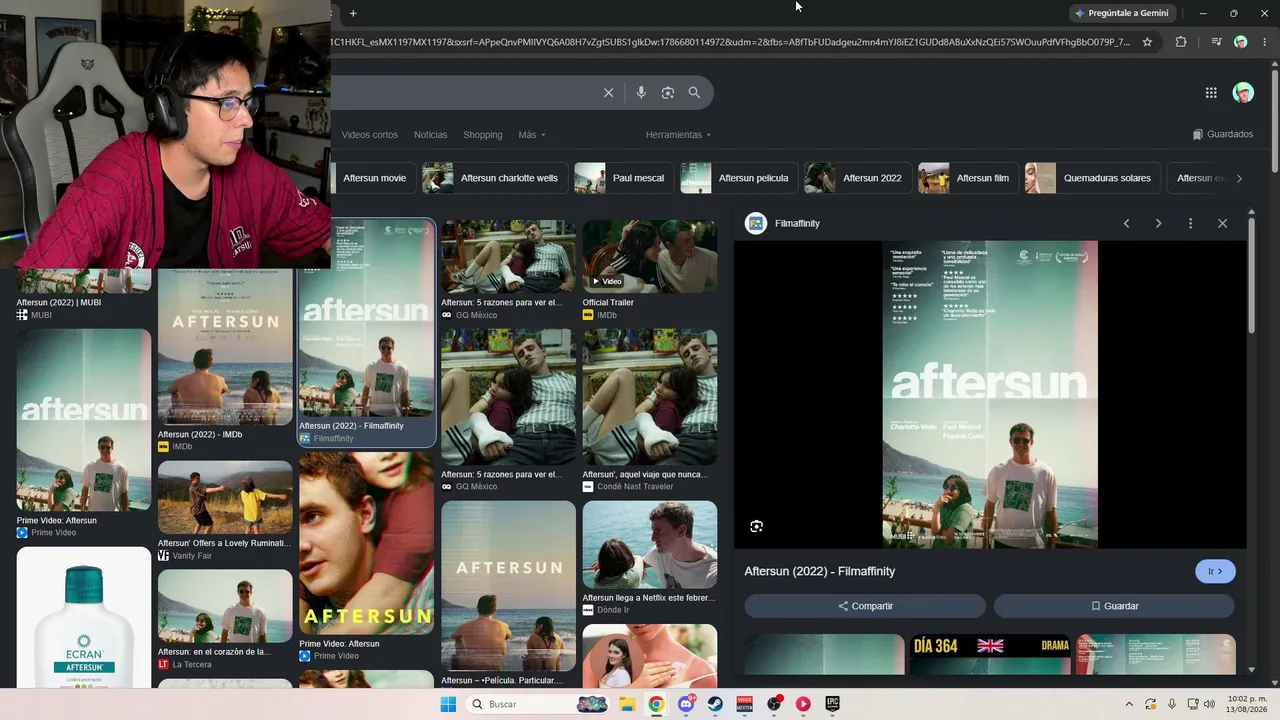The height and width of the screenshot is (720, 1280).
Task: Start a voice search with the microphone
Action: [x=641, y=93]
